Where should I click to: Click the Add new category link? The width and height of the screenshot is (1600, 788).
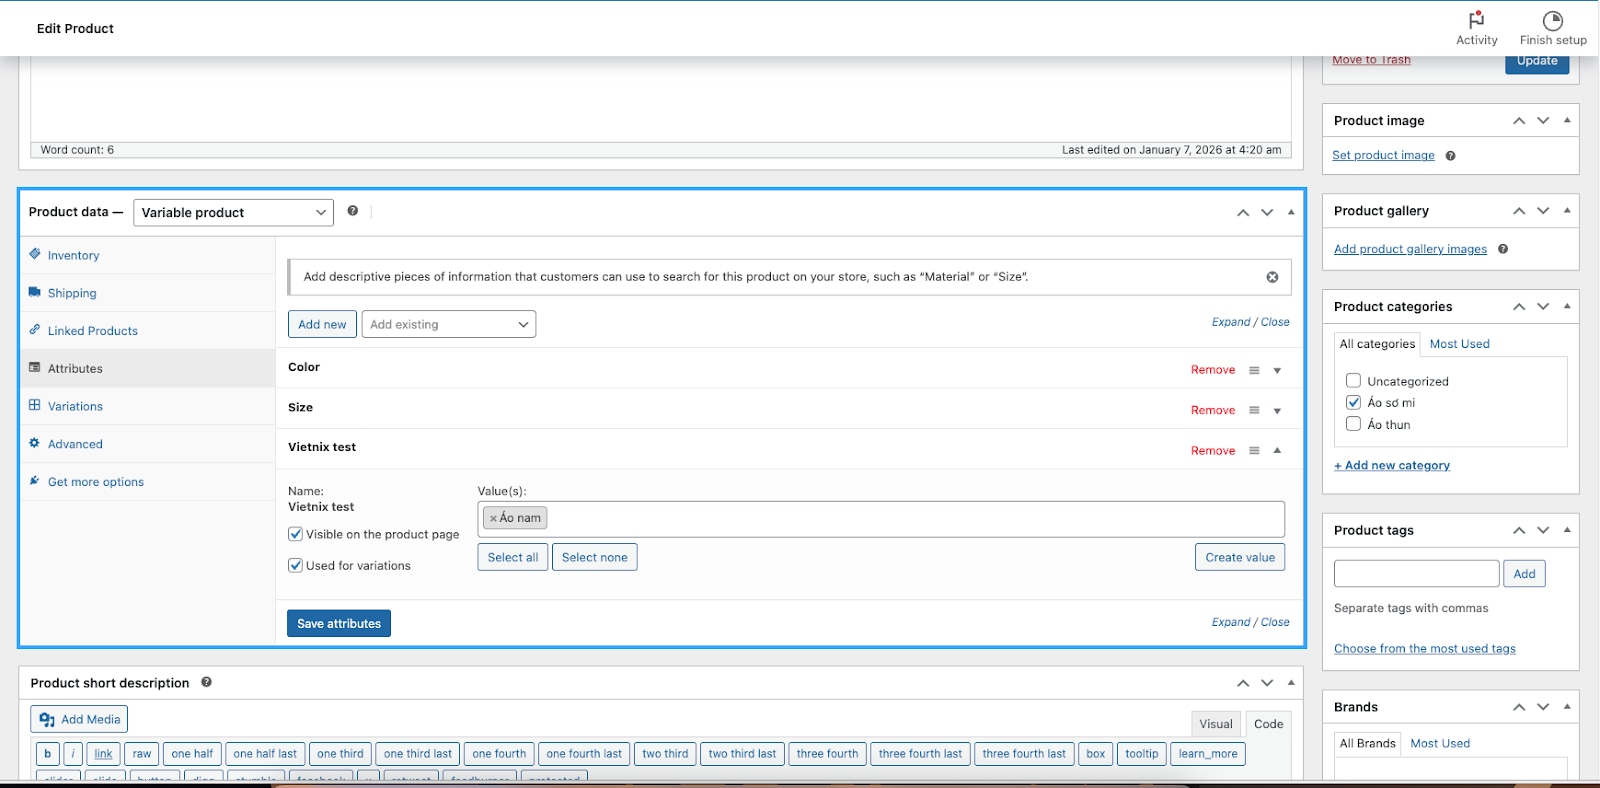[1392, 466]
